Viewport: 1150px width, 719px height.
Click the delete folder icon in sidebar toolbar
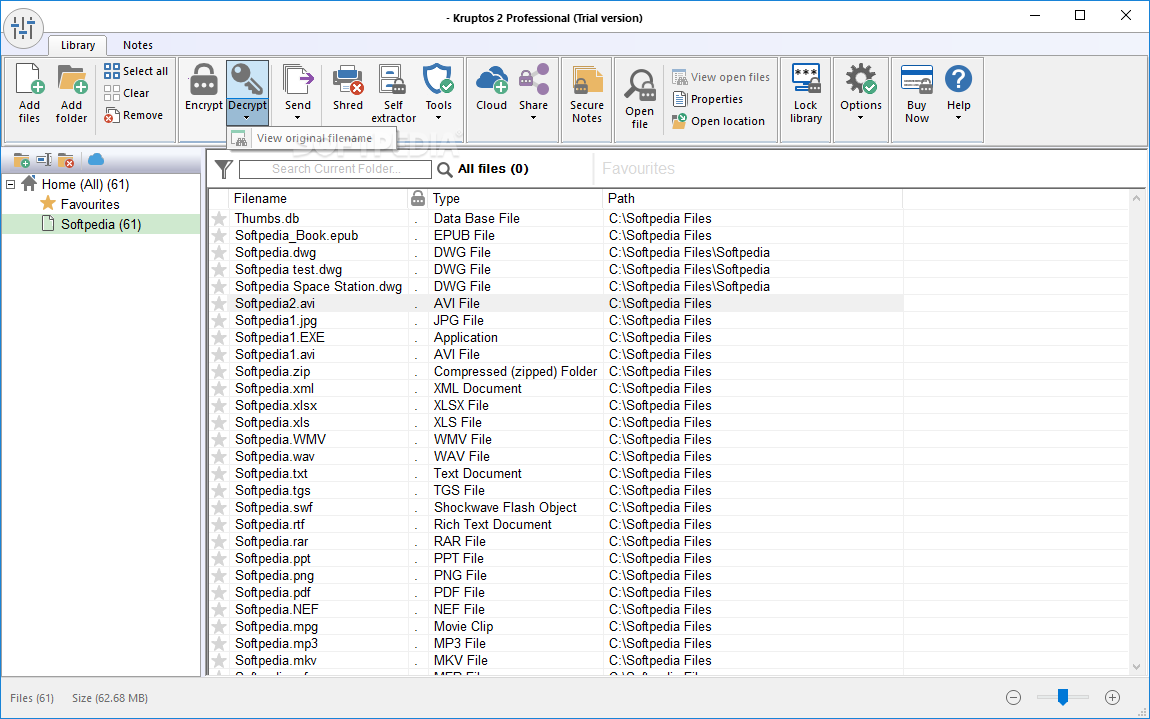(x=66, y=160)
